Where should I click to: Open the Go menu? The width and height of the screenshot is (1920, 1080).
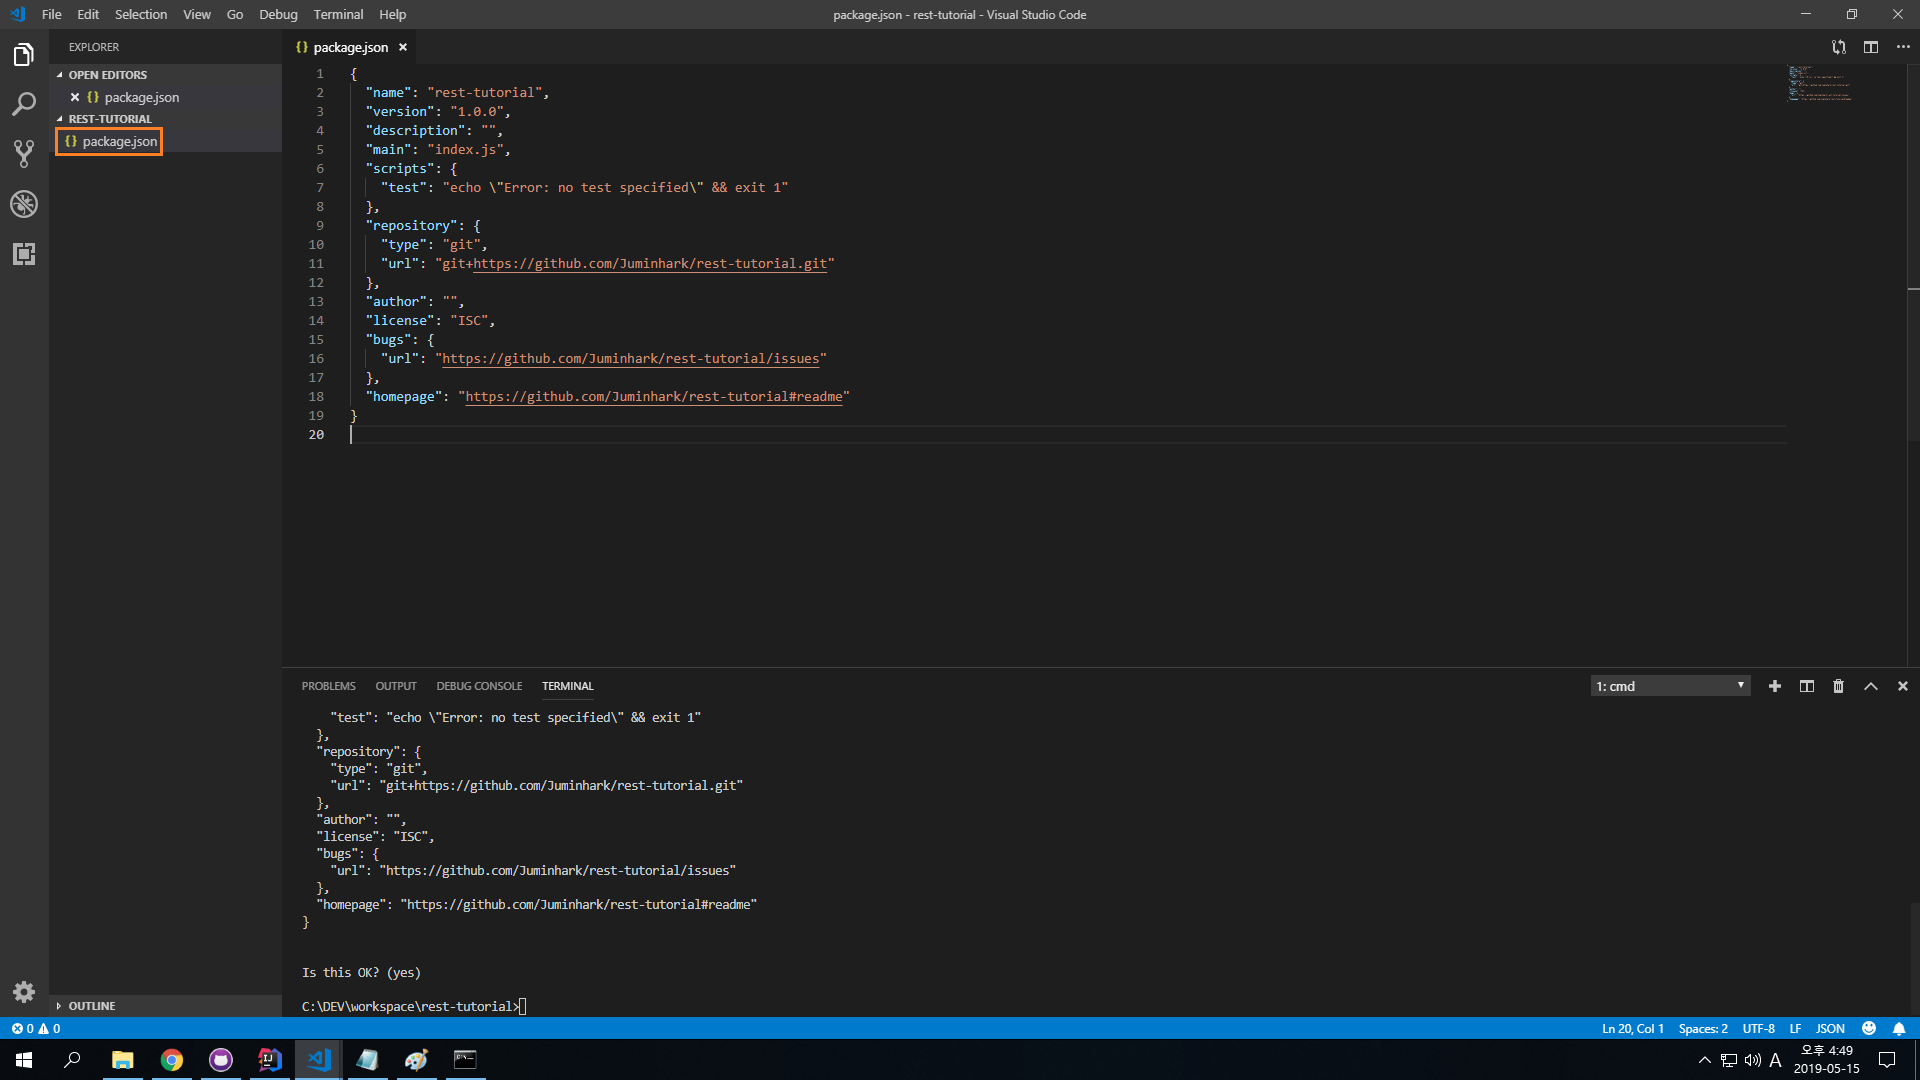(235, 14)
